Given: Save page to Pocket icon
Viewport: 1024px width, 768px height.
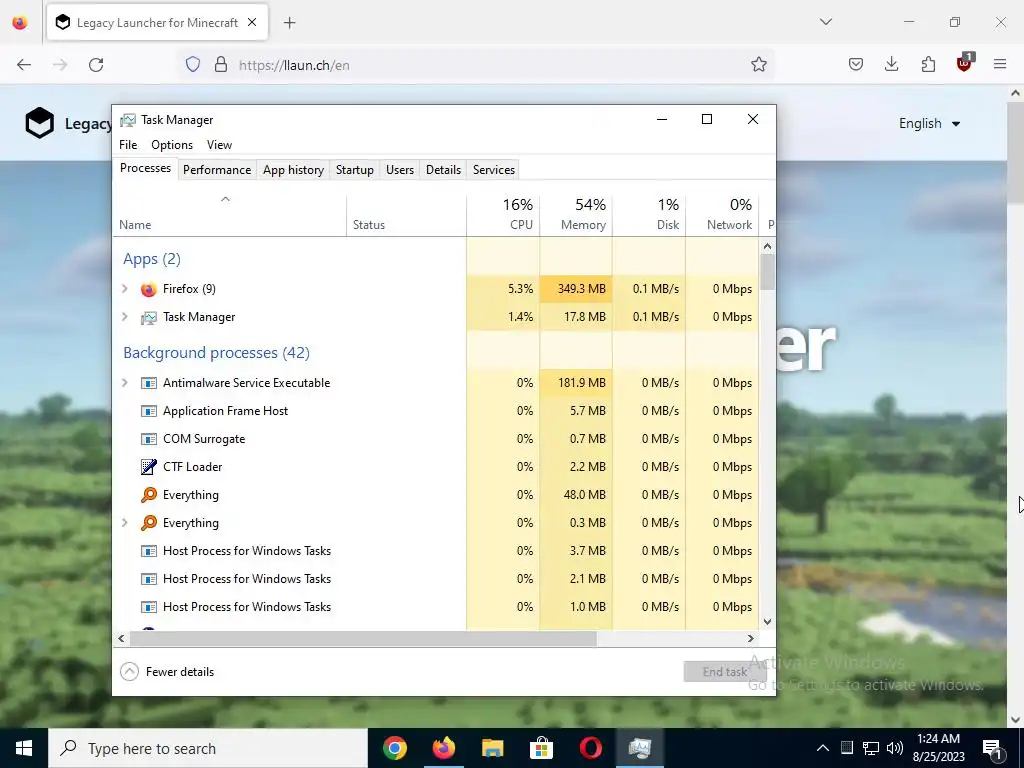Looking at the screenshot, I should pyautogui.click(x=856, y=64).
